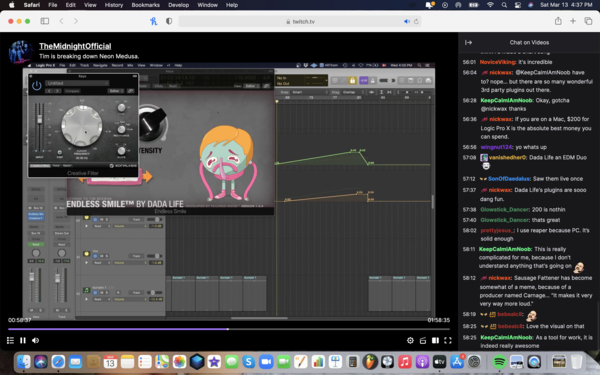Click nickwax username in Sausage Fattener message

[x=500, y=278]
